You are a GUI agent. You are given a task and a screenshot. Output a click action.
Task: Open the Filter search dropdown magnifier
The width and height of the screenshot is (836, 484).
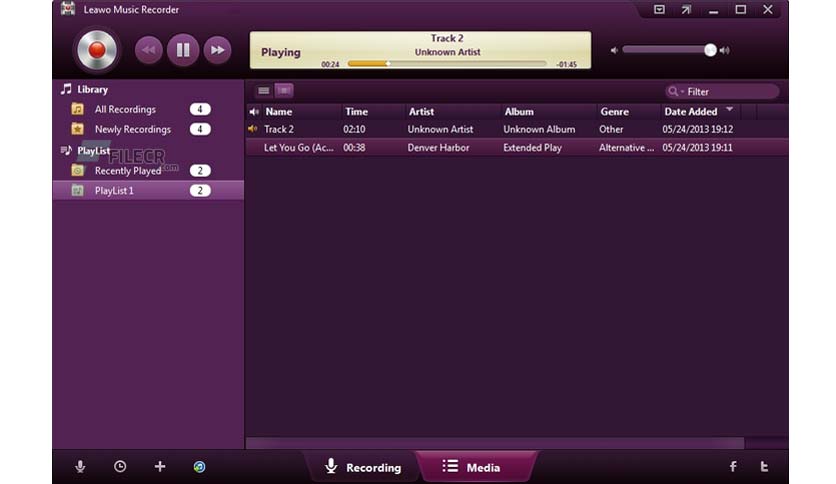pos(674,91)
